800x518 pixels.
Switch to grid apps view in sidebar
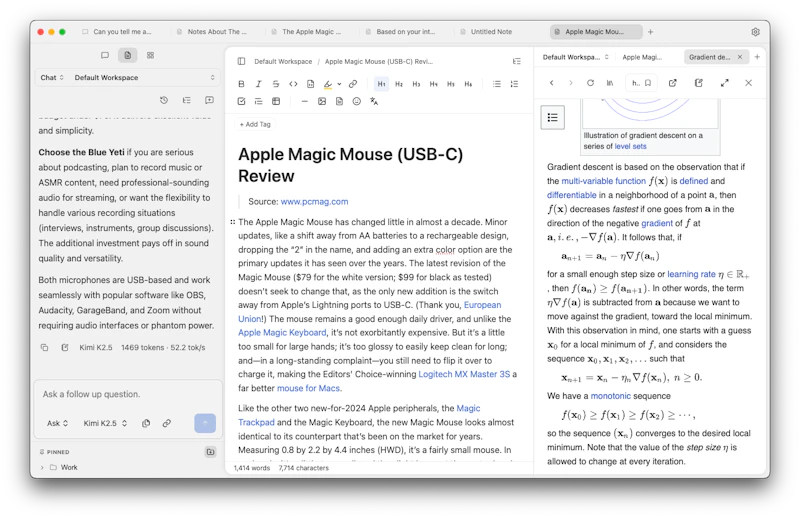tap(151, 55)
